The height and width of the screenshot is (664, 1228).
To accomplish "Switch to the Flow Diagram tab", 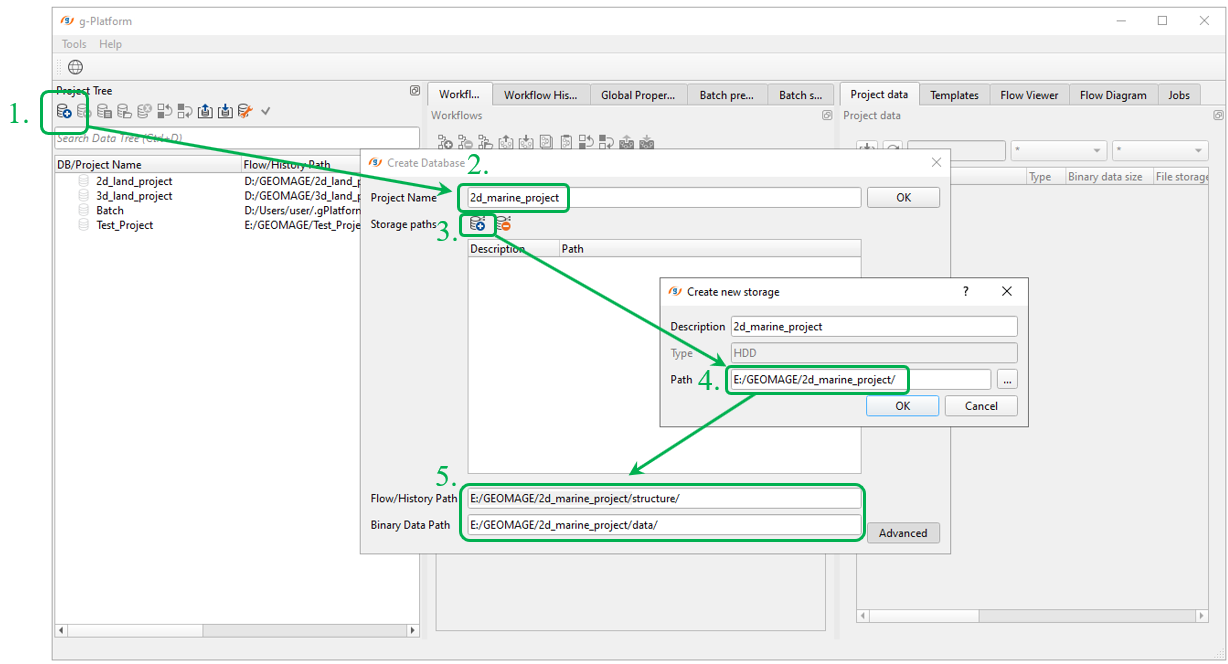I will pyautogui.click(x=1113, y=95).
